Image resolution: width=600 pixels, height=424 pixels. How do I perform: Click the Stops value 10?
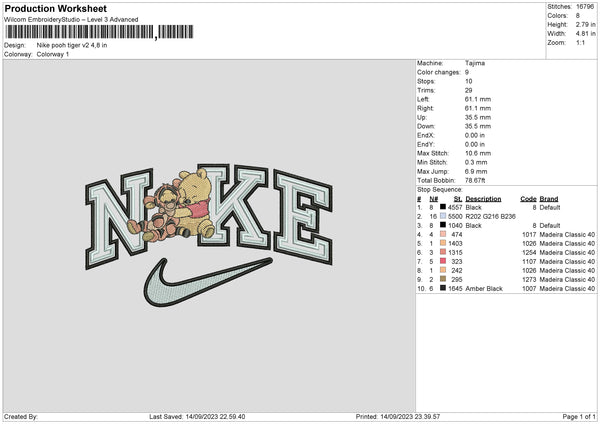468,81
